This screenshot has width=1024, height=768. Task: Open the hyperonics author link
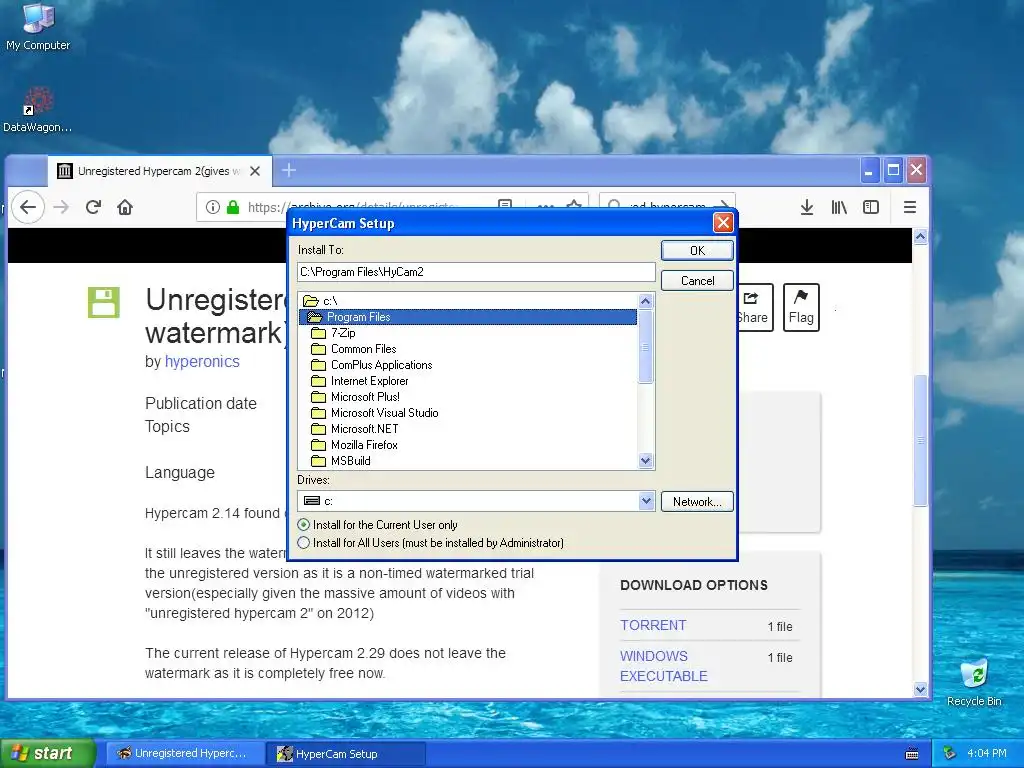click(202, 362)
